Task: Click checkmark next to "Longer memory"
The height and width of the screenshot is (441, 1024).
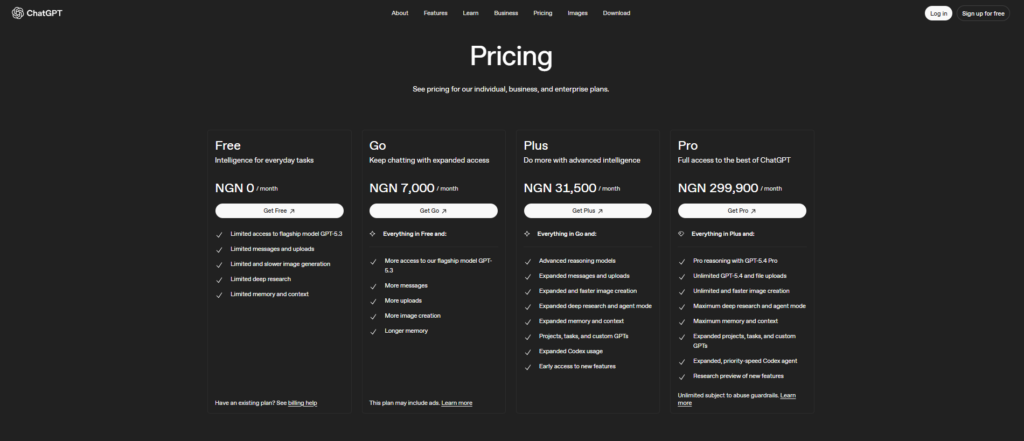Action: (x=373, y=330)
